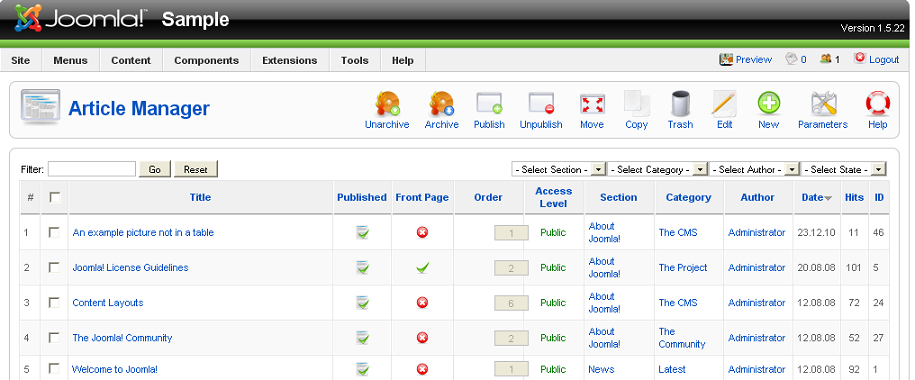Sort by the Title column header

tap(200, 197)
